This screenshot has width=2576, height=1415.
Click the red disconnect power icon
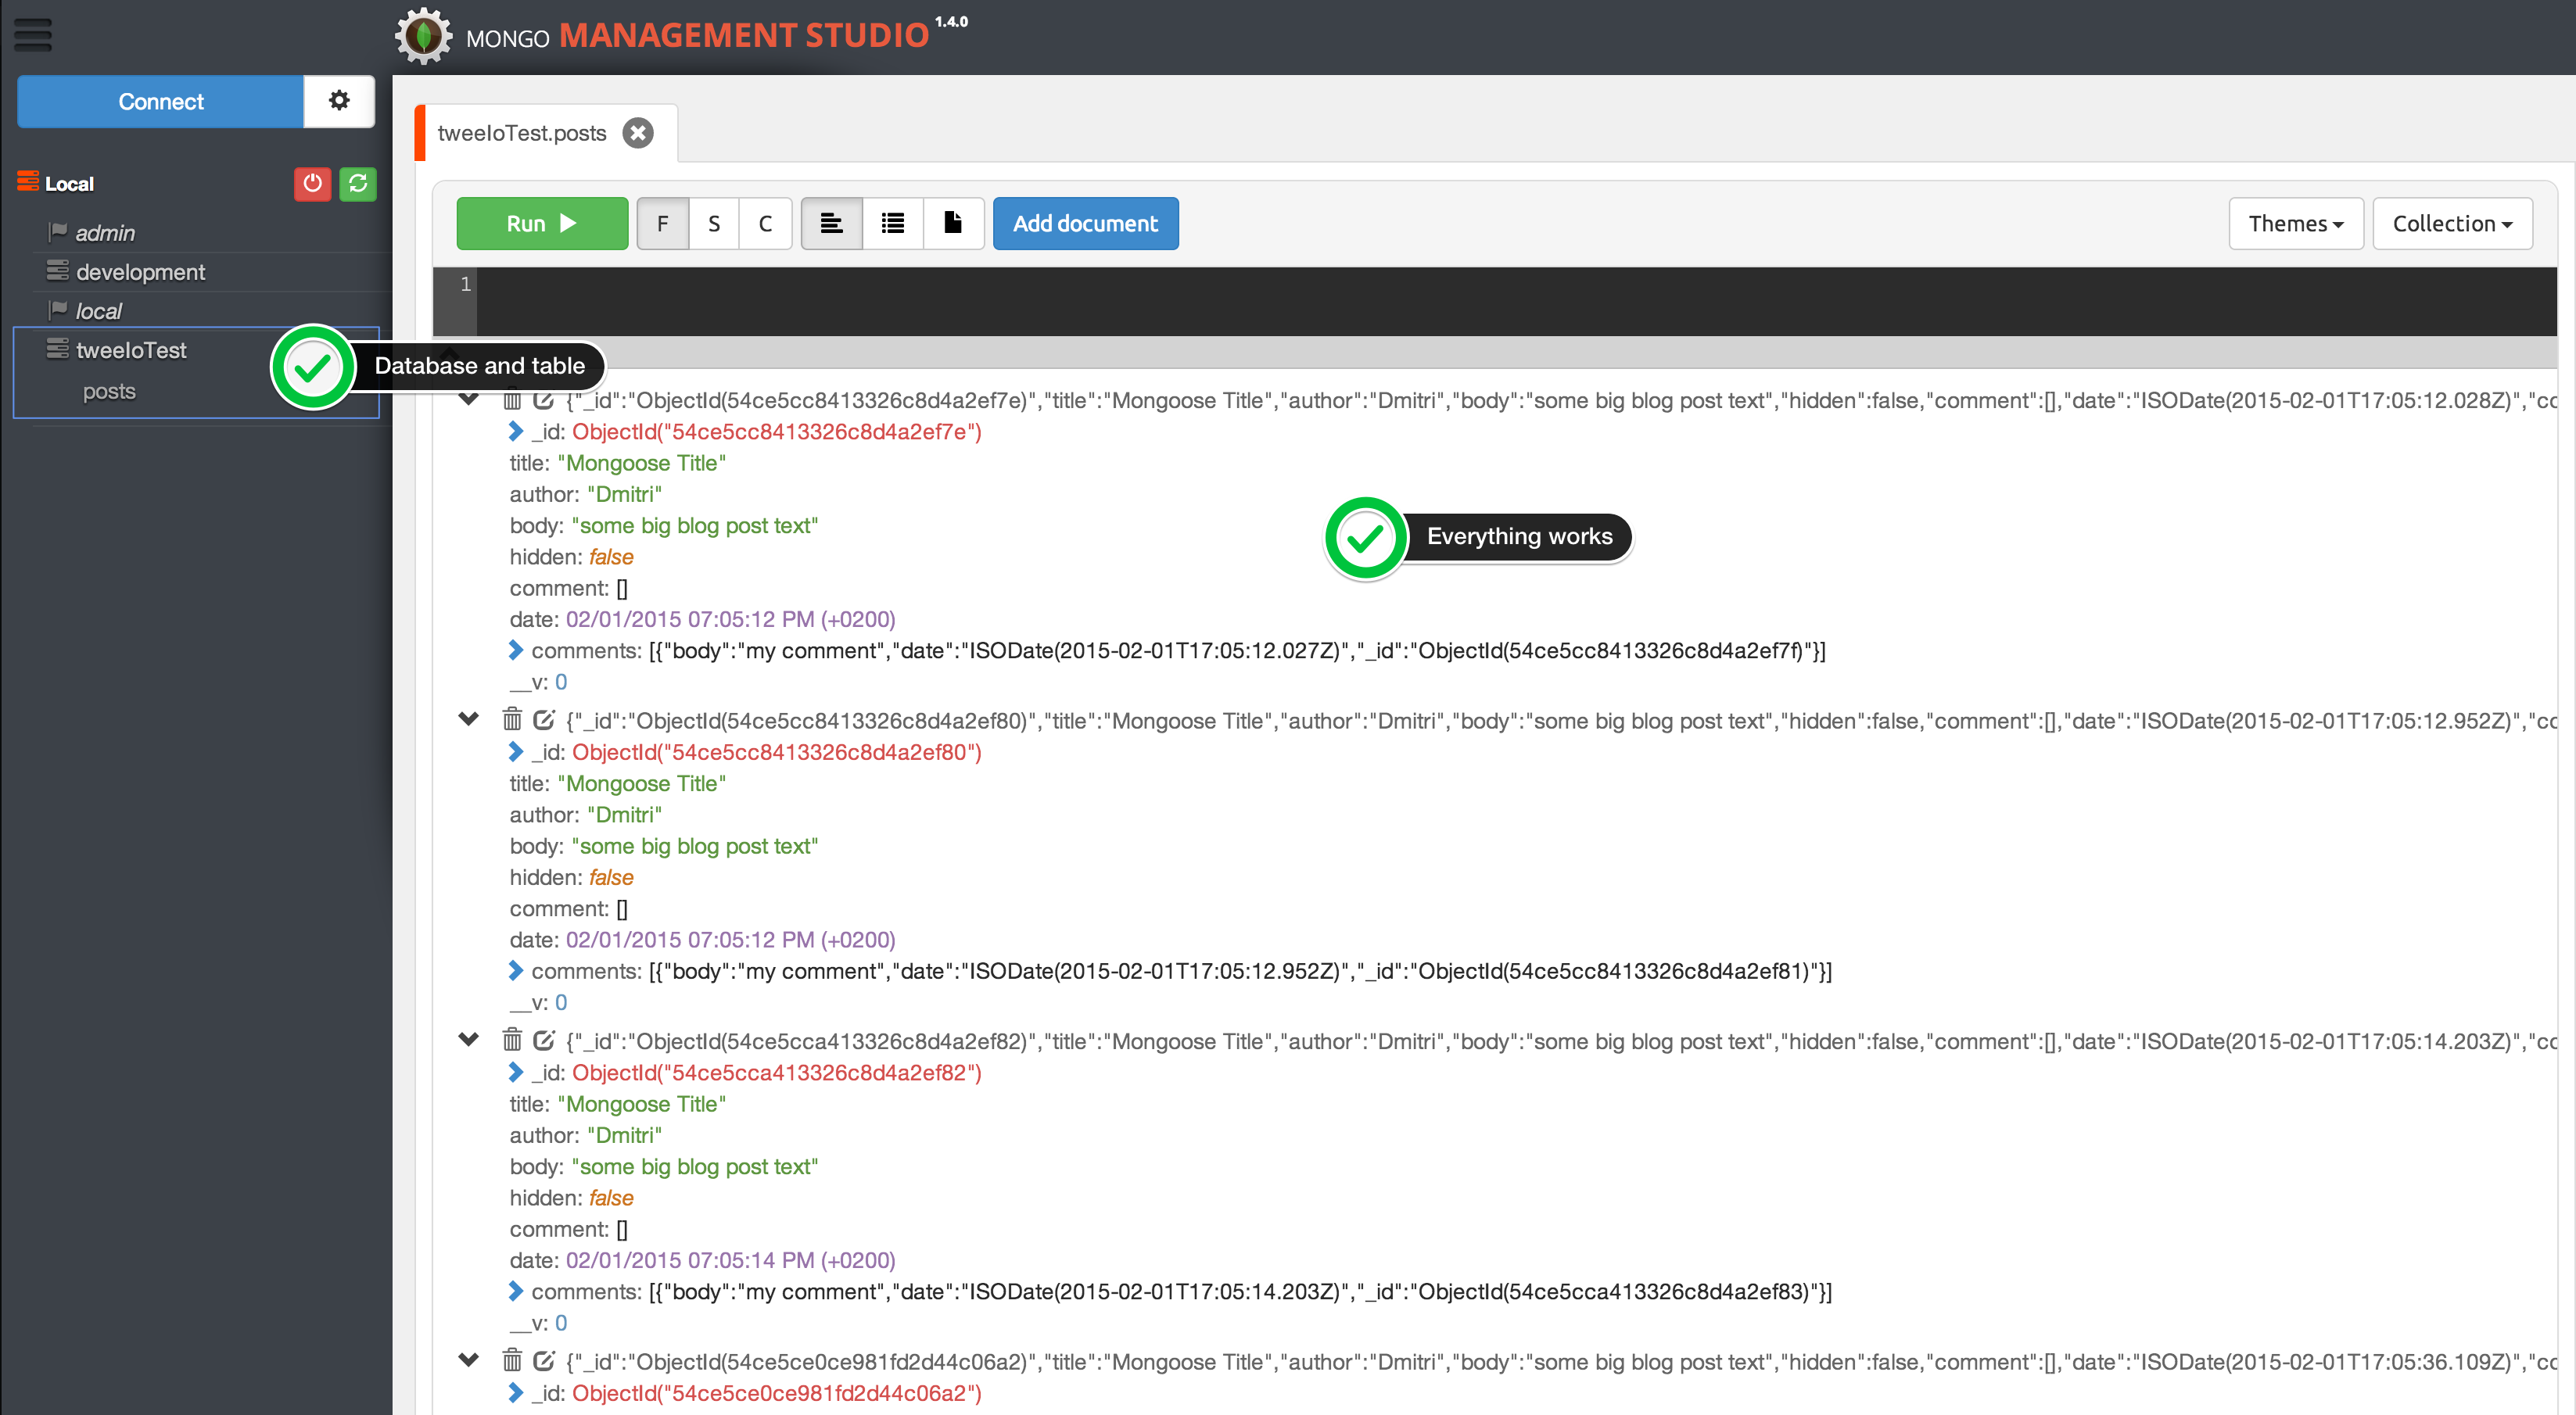coord(312,183)
